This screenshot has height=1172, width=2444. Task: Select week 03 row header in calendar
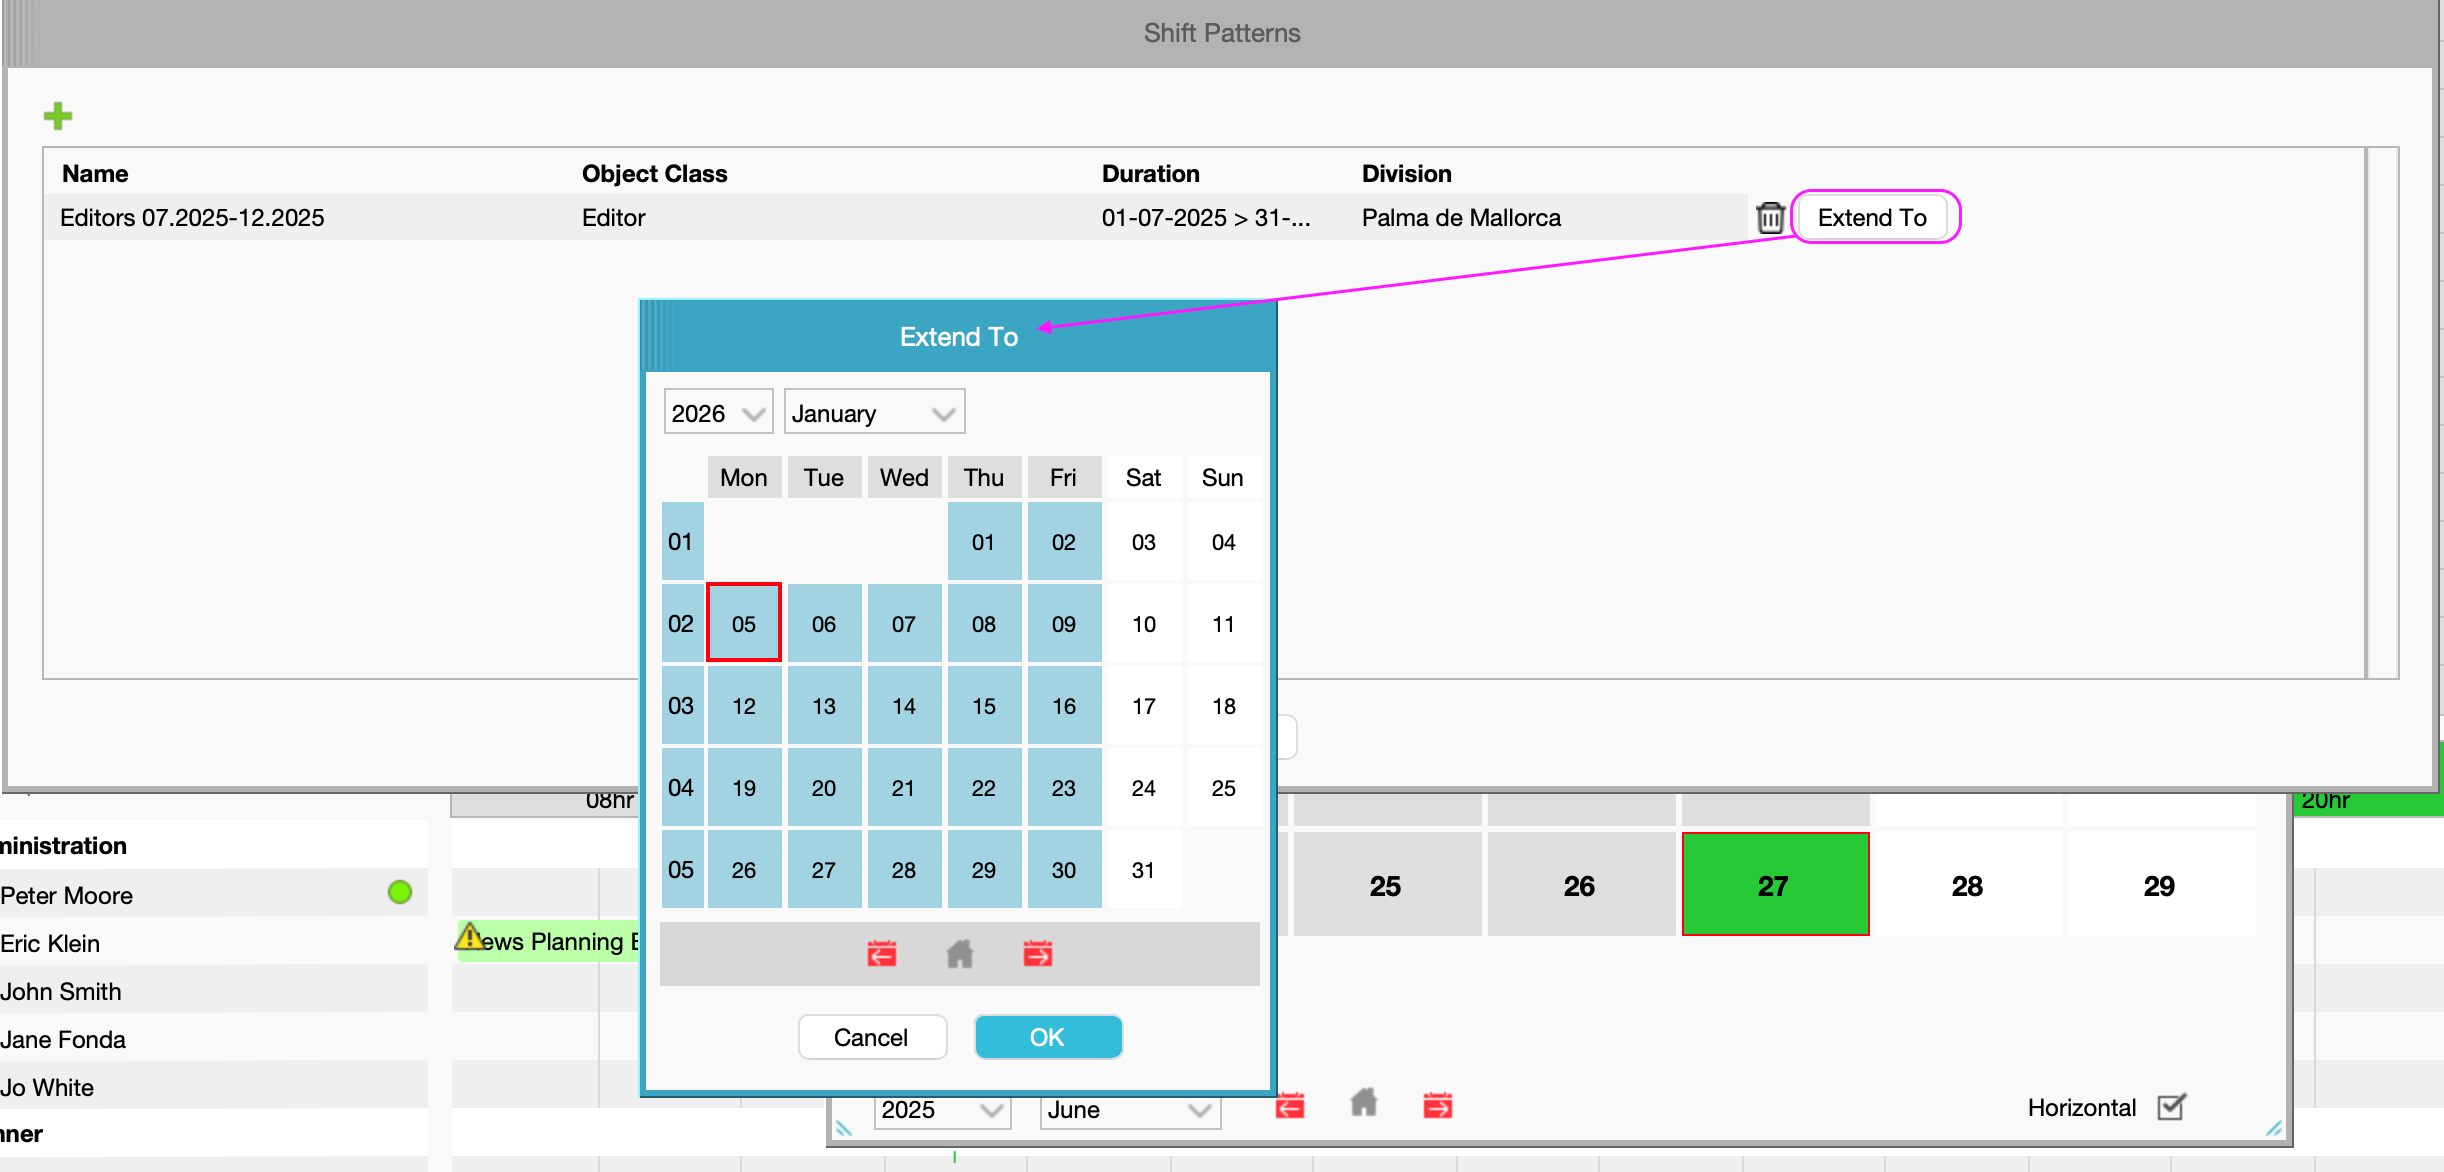tap(681, 706)
